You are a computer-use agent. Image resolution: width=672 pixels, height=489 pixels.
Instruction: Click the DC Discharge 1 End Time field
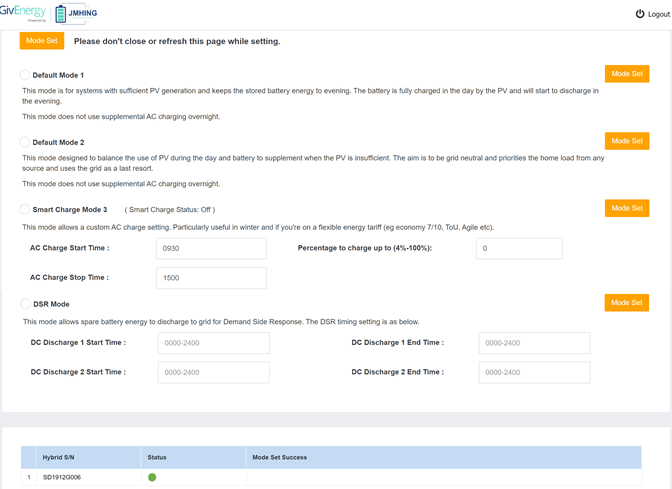pyautogui.click(x=534, y=343)
